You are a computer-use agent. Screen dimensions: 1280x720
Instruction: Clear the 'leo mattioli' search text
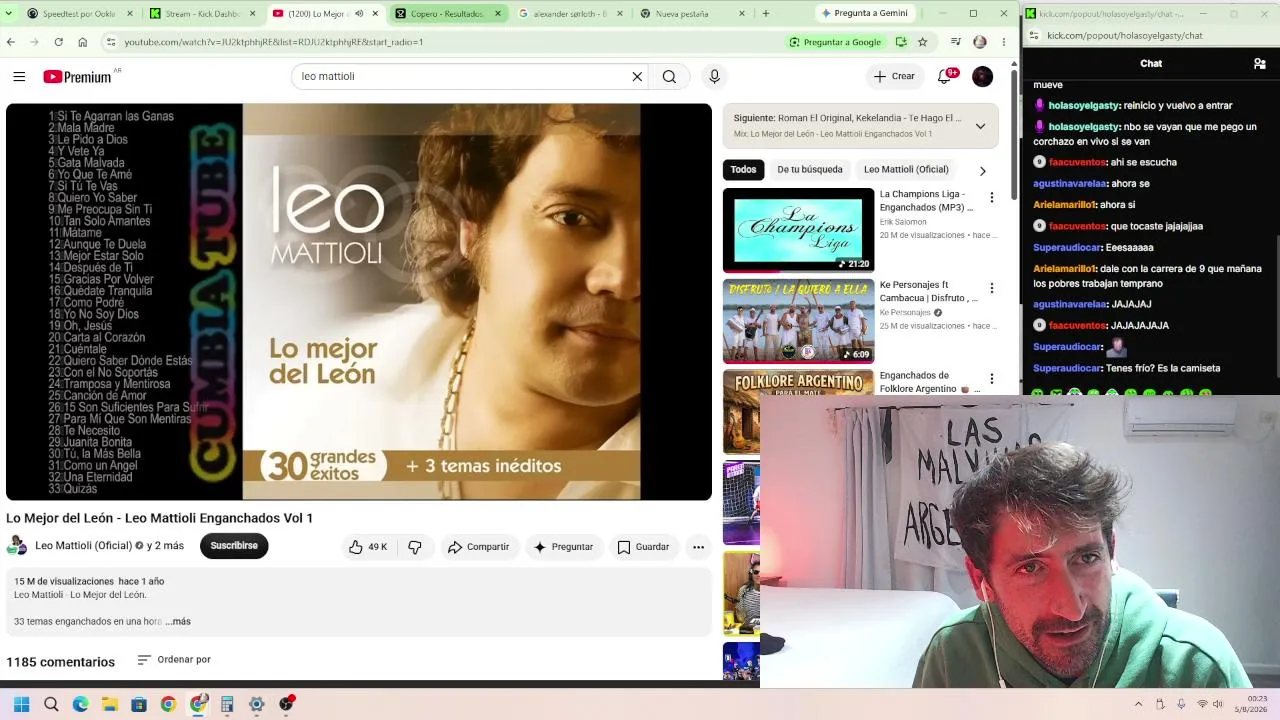[x=637, y=77]
